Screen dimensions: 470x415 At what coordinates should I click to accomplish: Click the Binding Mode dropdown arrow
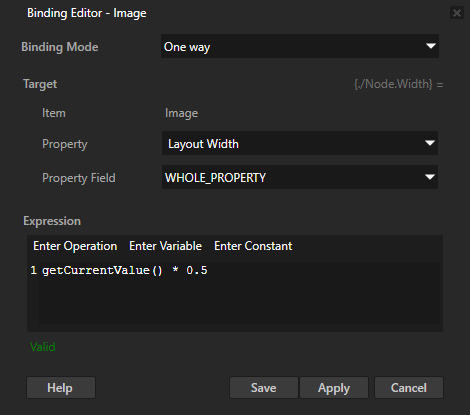click(431, 46)
